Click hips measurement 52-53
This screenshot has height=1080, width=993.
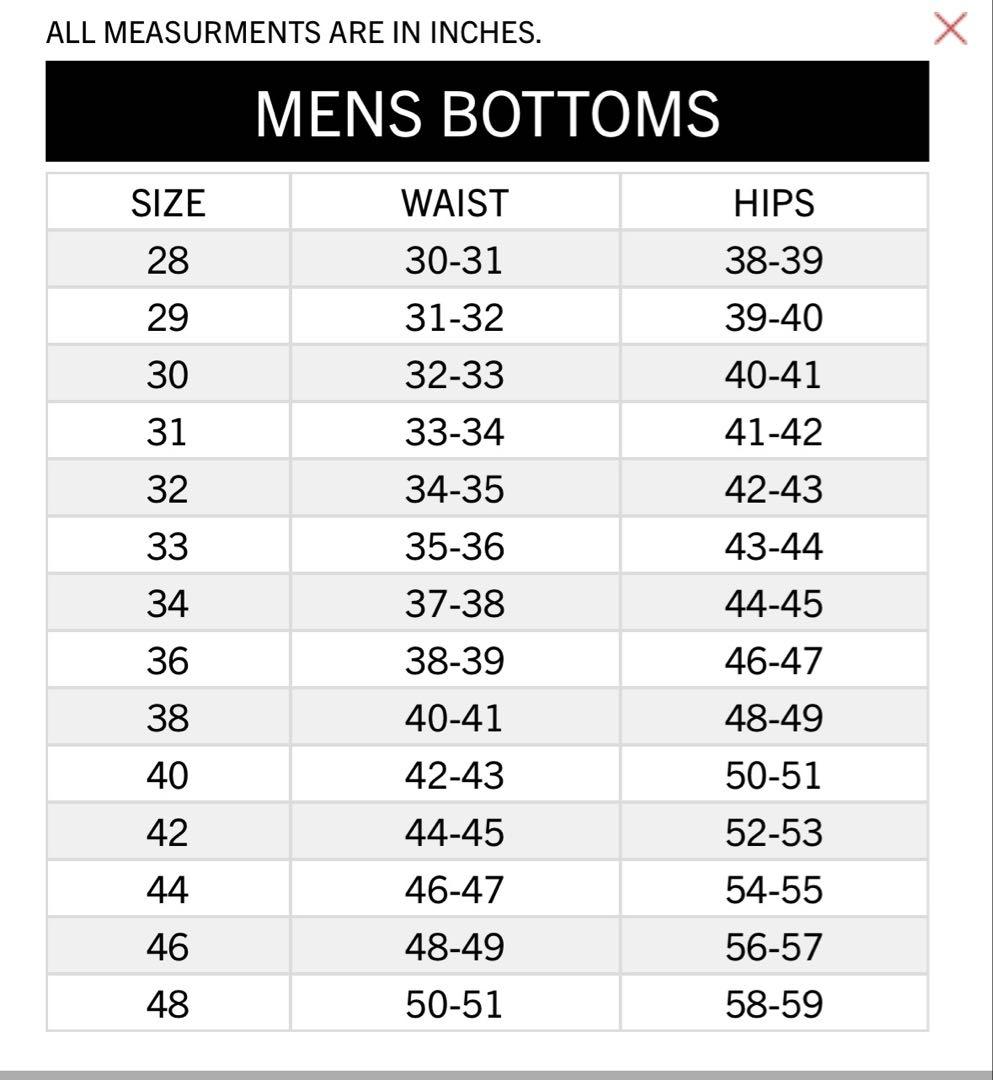[774, 833]
